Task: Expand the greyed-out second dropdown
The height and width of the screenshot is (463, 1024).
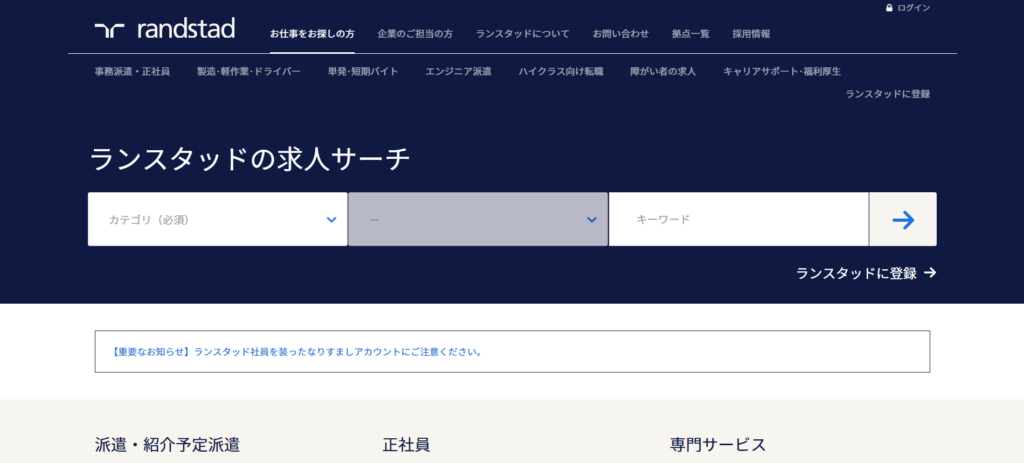Action: (477, 219)
